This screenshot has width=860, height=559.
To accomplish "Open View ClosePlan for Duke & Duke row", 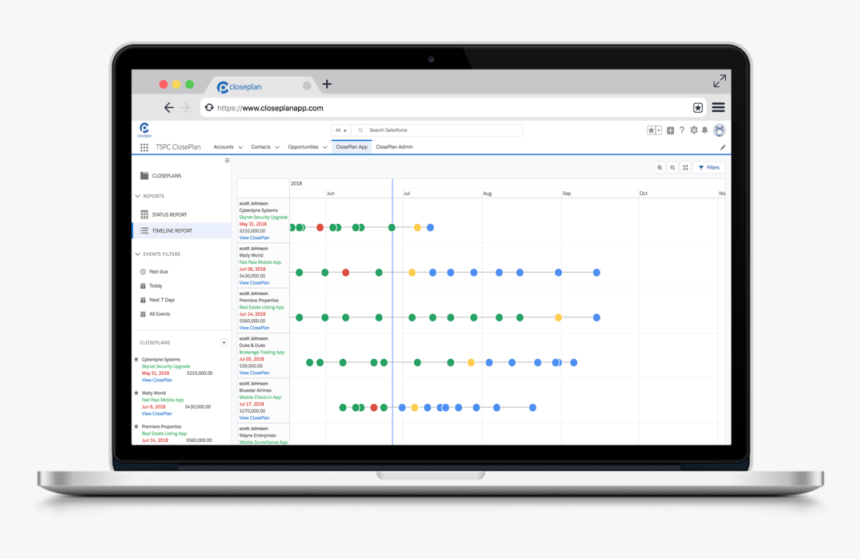I will (254, 372).
